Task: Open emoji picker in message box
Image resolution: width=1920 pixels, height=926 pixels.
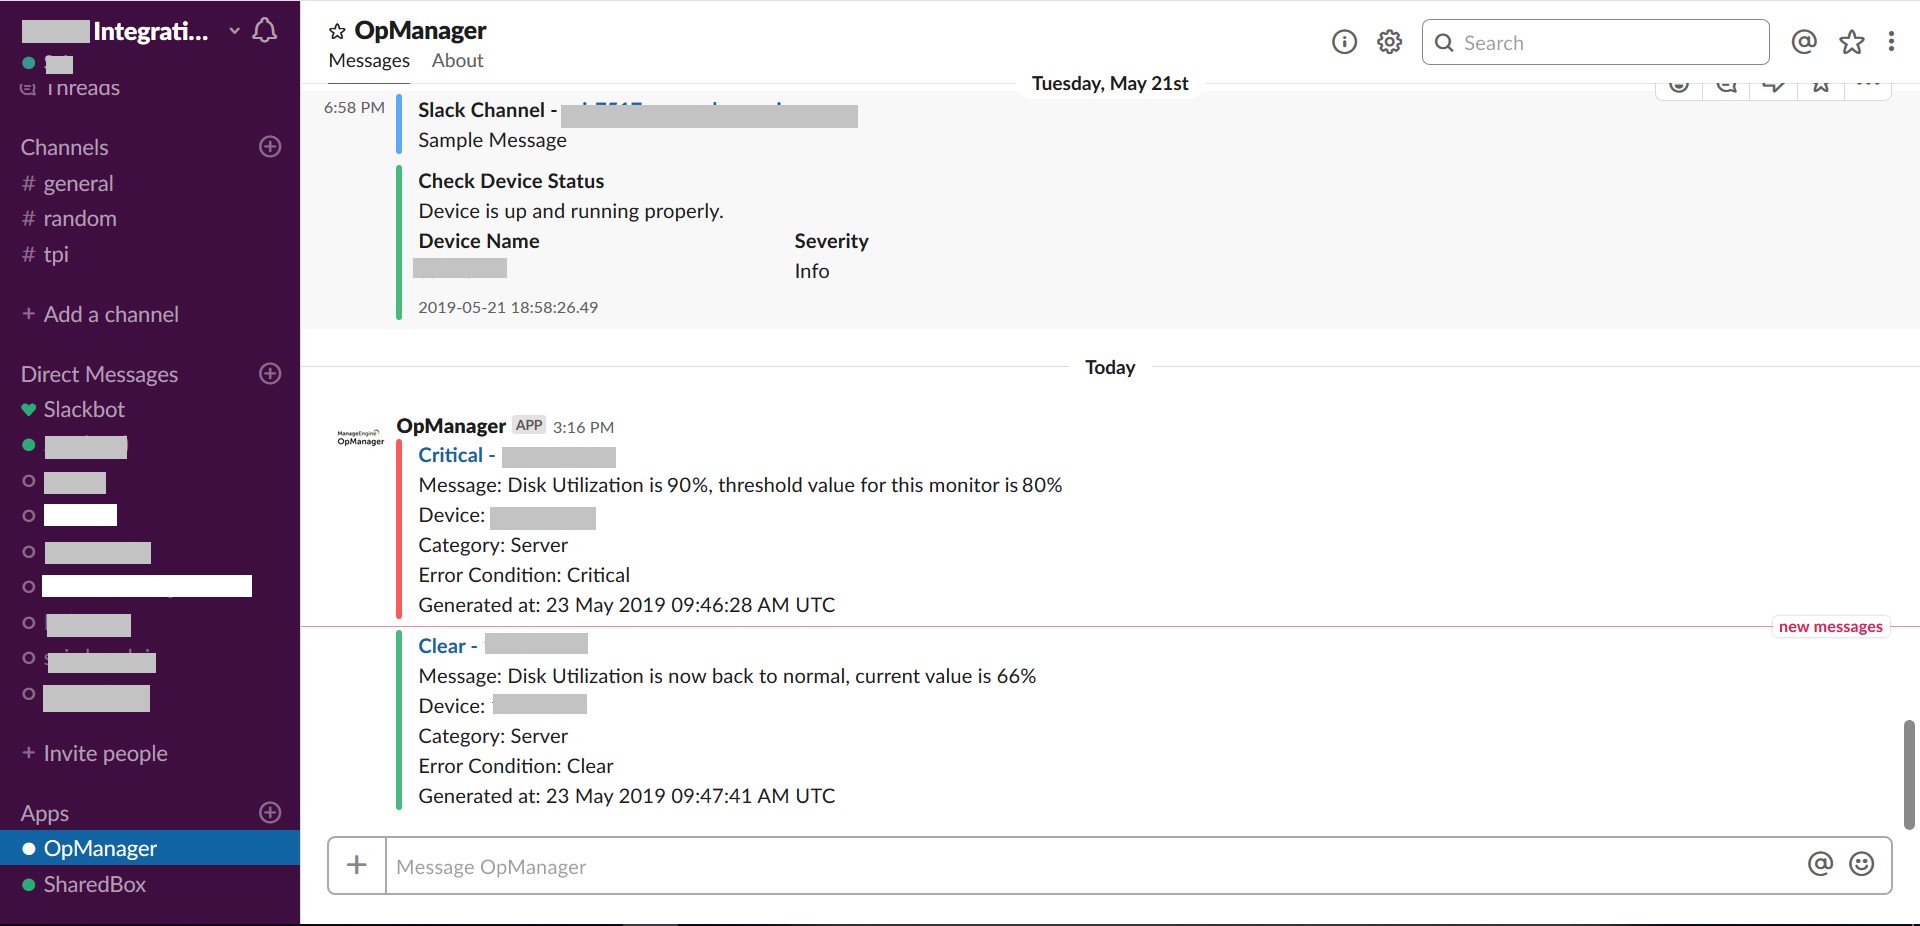Action: click(x=1861, y=864)
